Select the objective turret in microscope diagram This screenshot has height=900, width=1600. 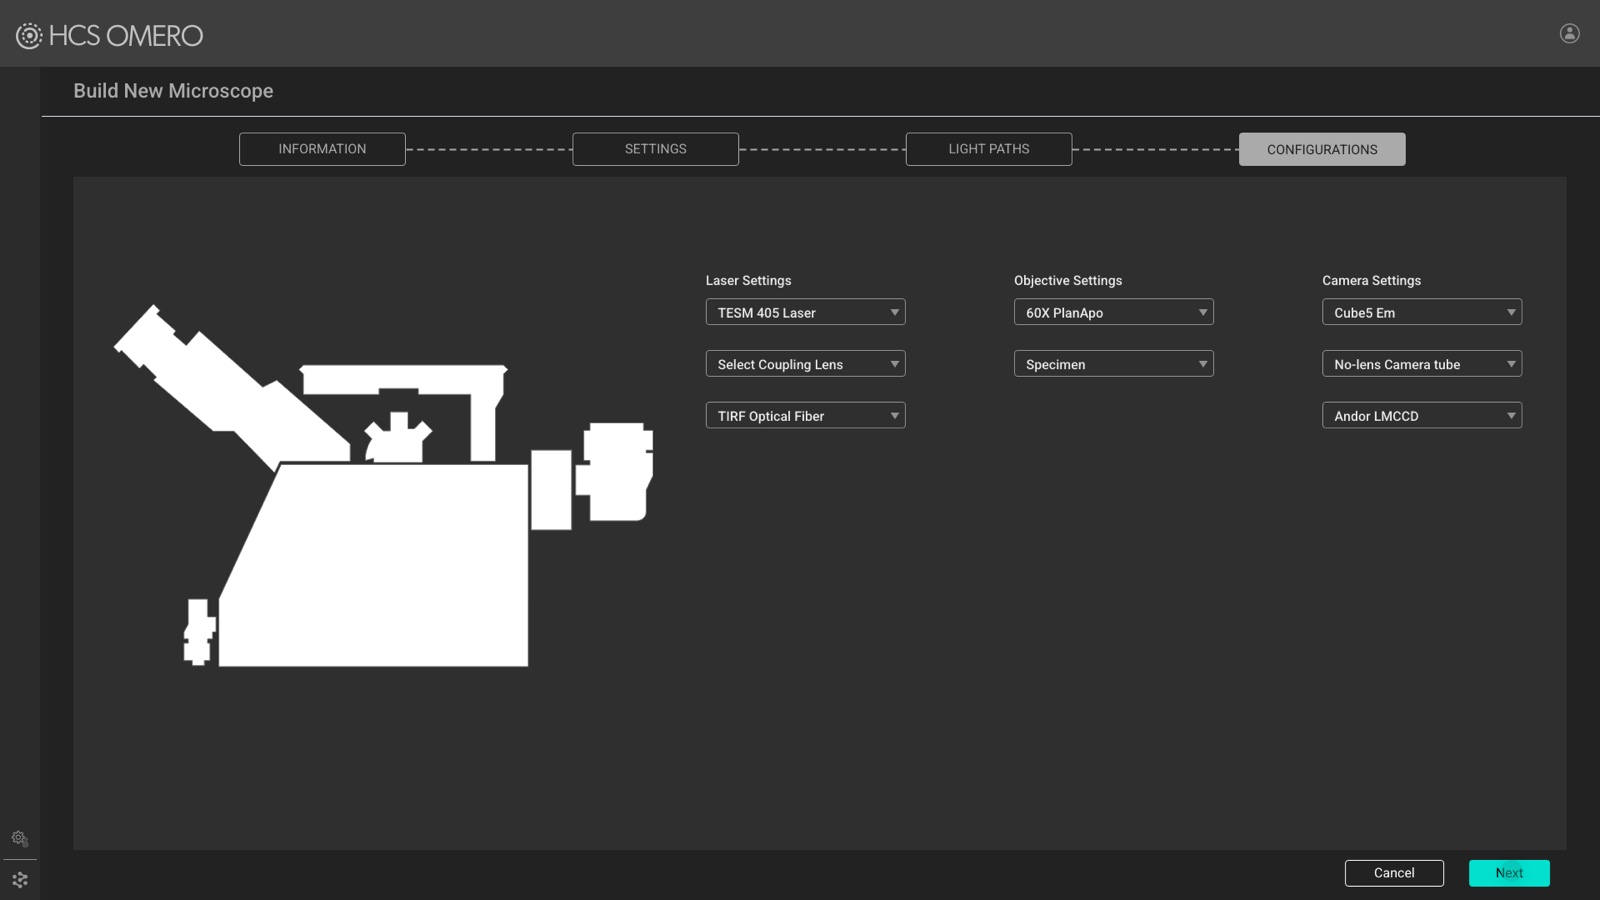pyautogui.click(x=398, y=438)
